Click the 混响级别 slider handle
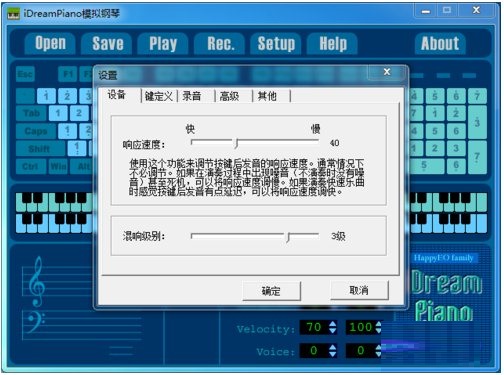 tap(289, 237)
